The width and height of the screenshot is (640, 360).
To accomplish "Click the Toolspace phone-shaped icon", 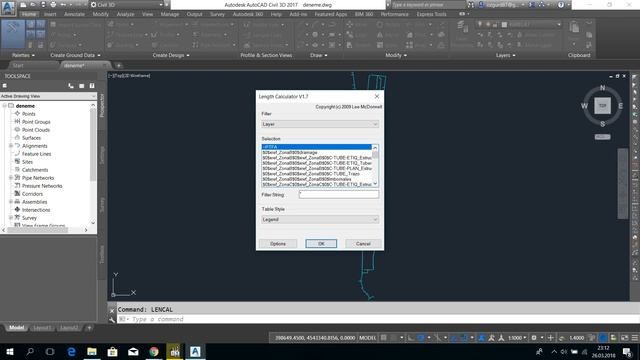I will tap(71, 86).
